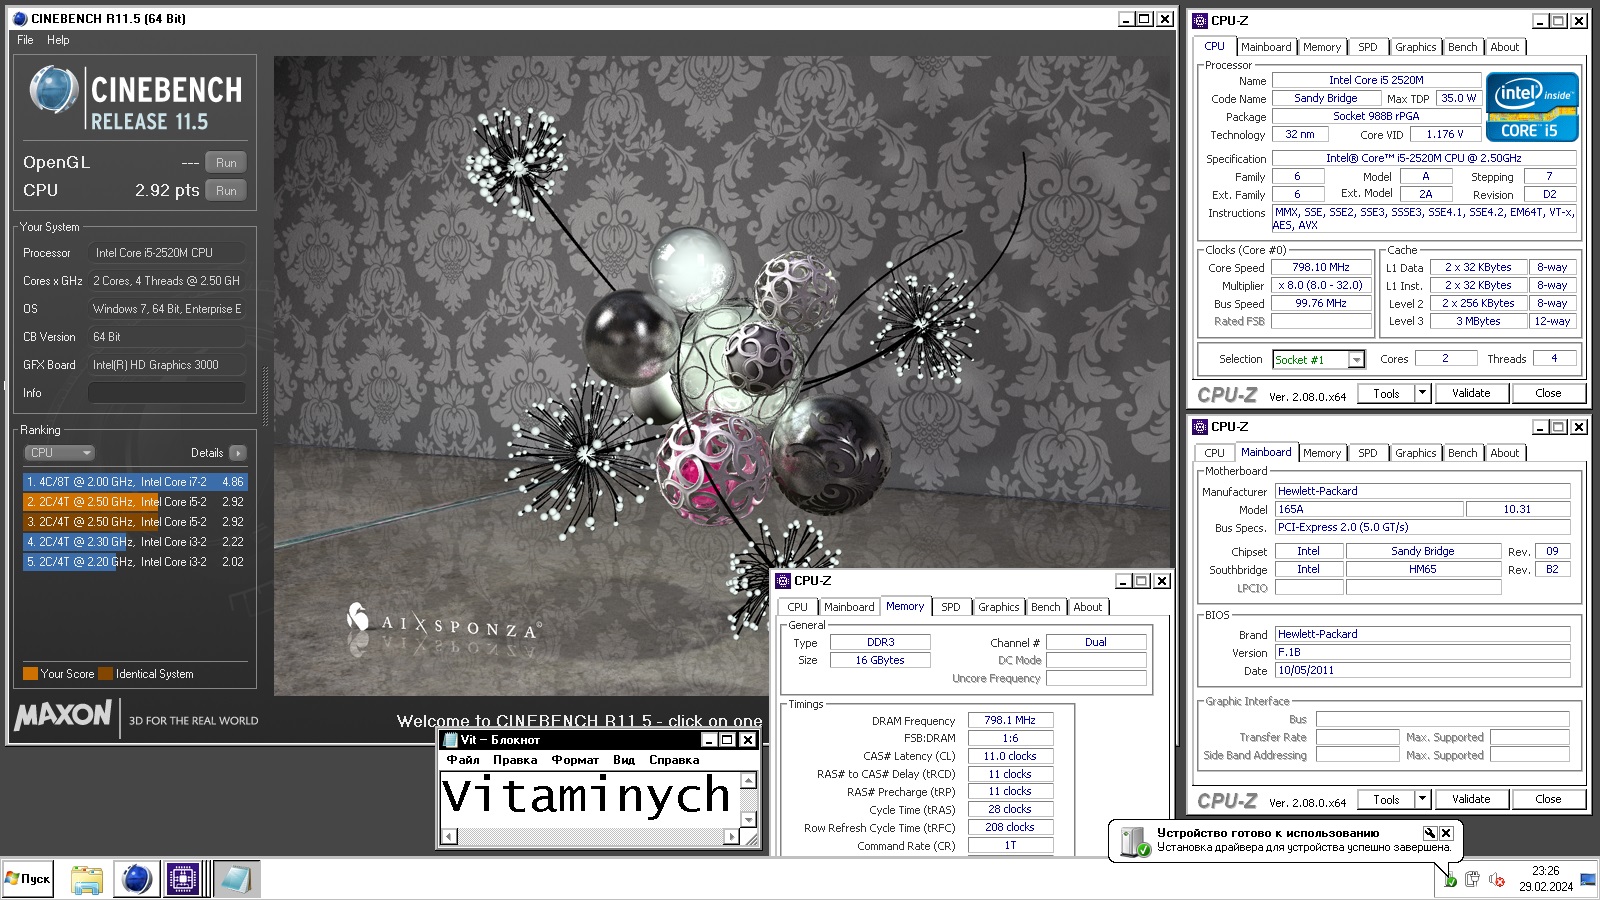Image resolution: width=1600 pixels, height=900 pixels.
Task: Open the clock showing 23:26
Action: pyautogui.click(x=1545, y=878)
